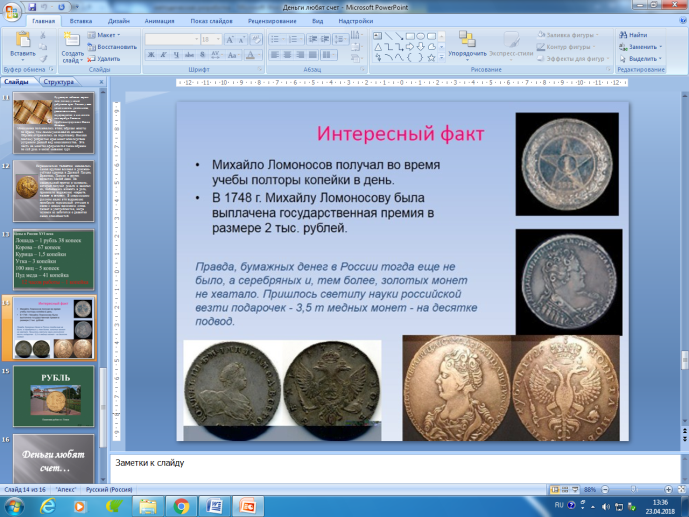Click the Office button logo

[x=11, y=11]
